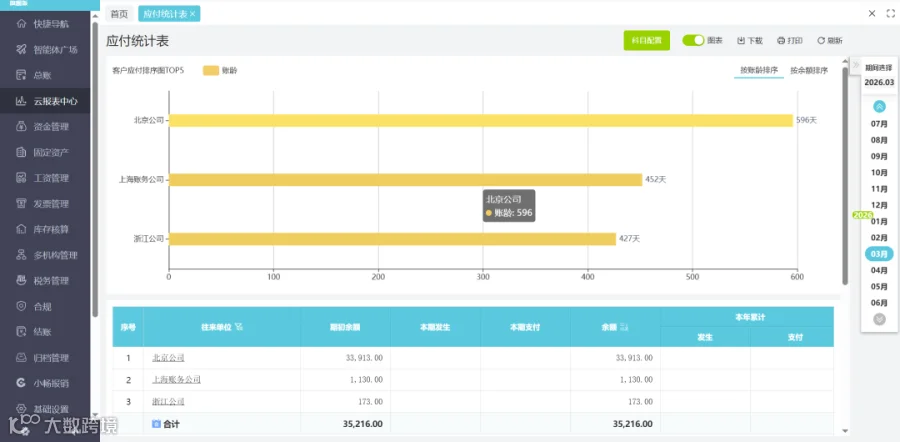900x442 pixels.
Task: Close the 应付统计表 tab
Action: pyautogui.click(x=192, y=14)
